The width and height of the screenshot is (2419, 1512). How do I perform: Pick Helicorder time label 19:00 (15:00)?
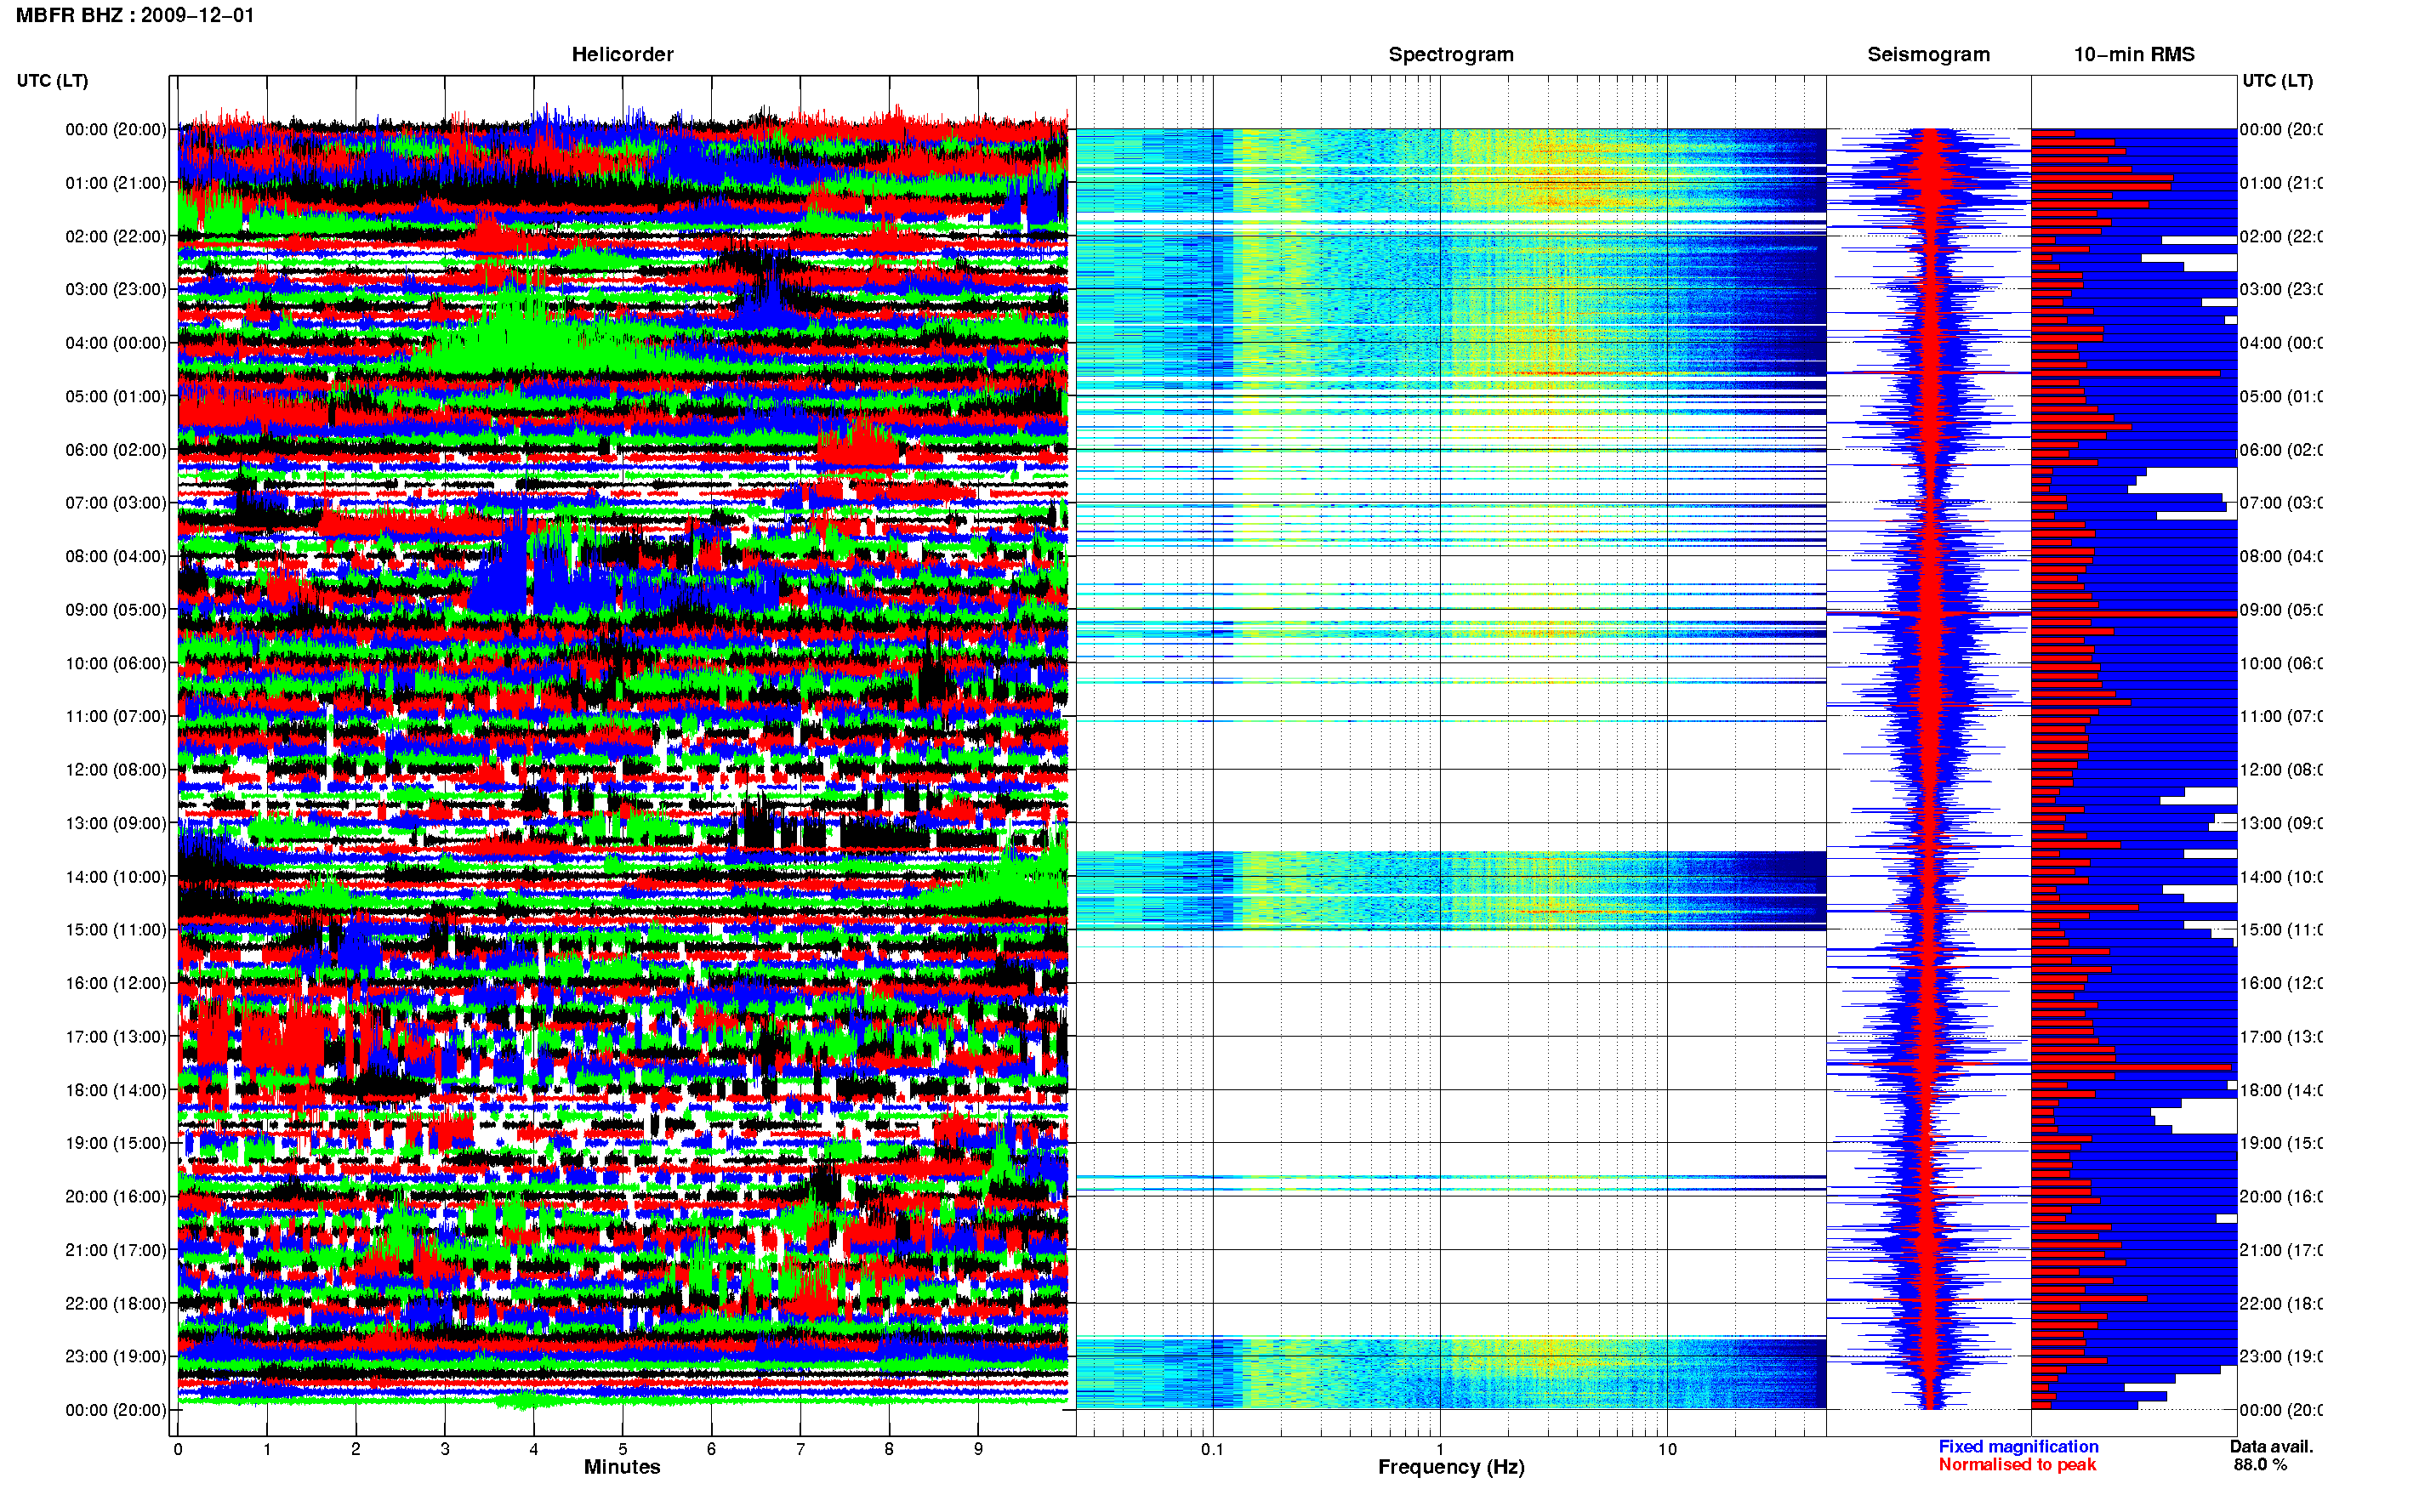116,1143
